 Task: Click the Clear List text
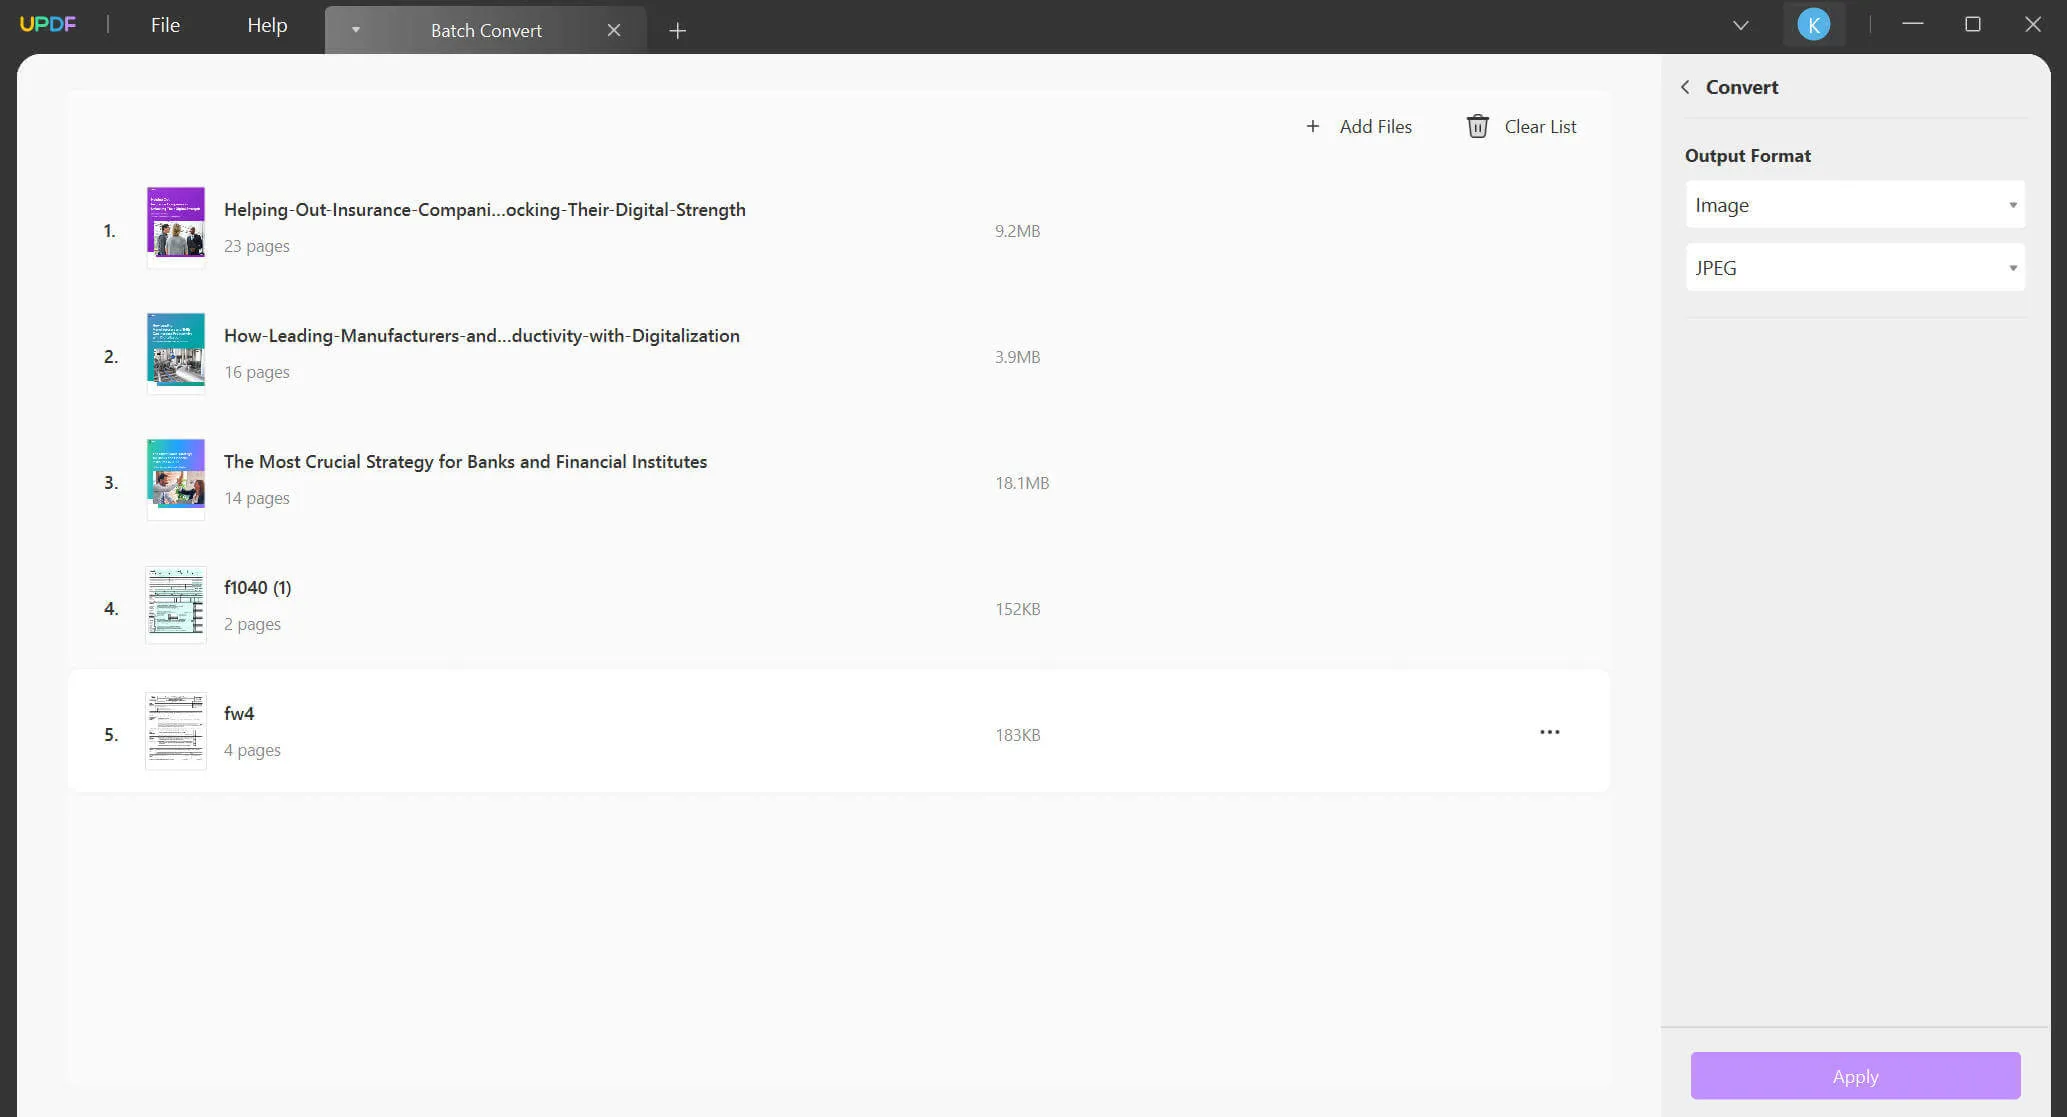coord(1540,127)
